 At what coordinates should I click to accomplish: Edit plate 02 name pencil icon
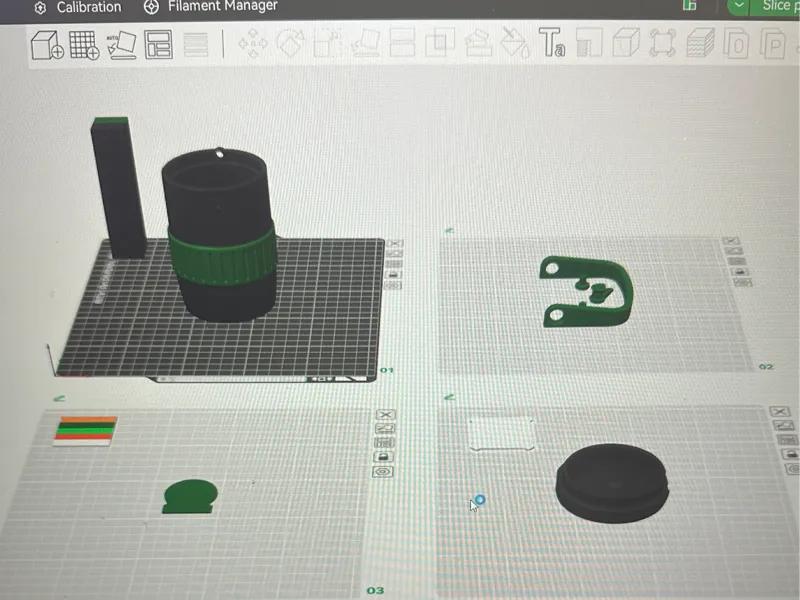click(x=449, y=231)
